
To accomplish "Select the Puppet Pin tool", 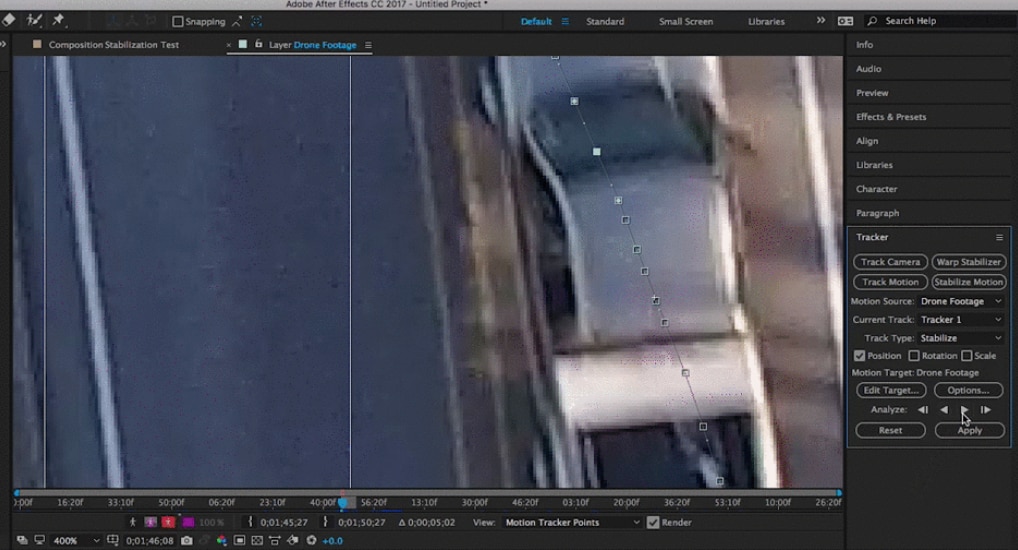I will (x=58, y=20).
